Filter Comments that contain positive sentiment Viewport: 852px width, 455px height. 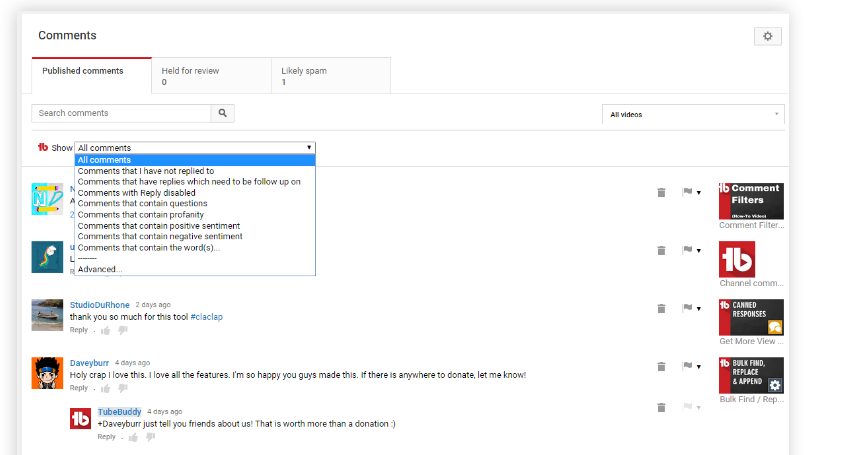click(195, 226)
